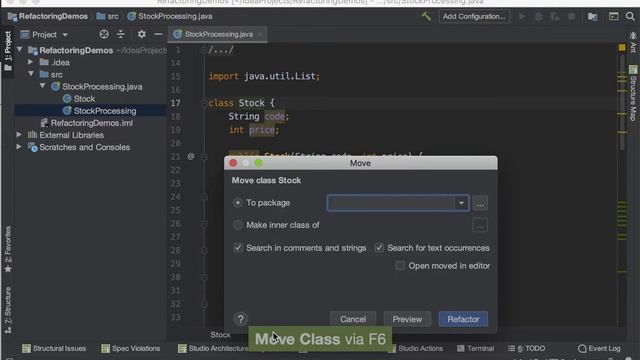This screenshot has width=640, height=360.
Task: Open the To package dropdown arrow
Action: point(461,203)
